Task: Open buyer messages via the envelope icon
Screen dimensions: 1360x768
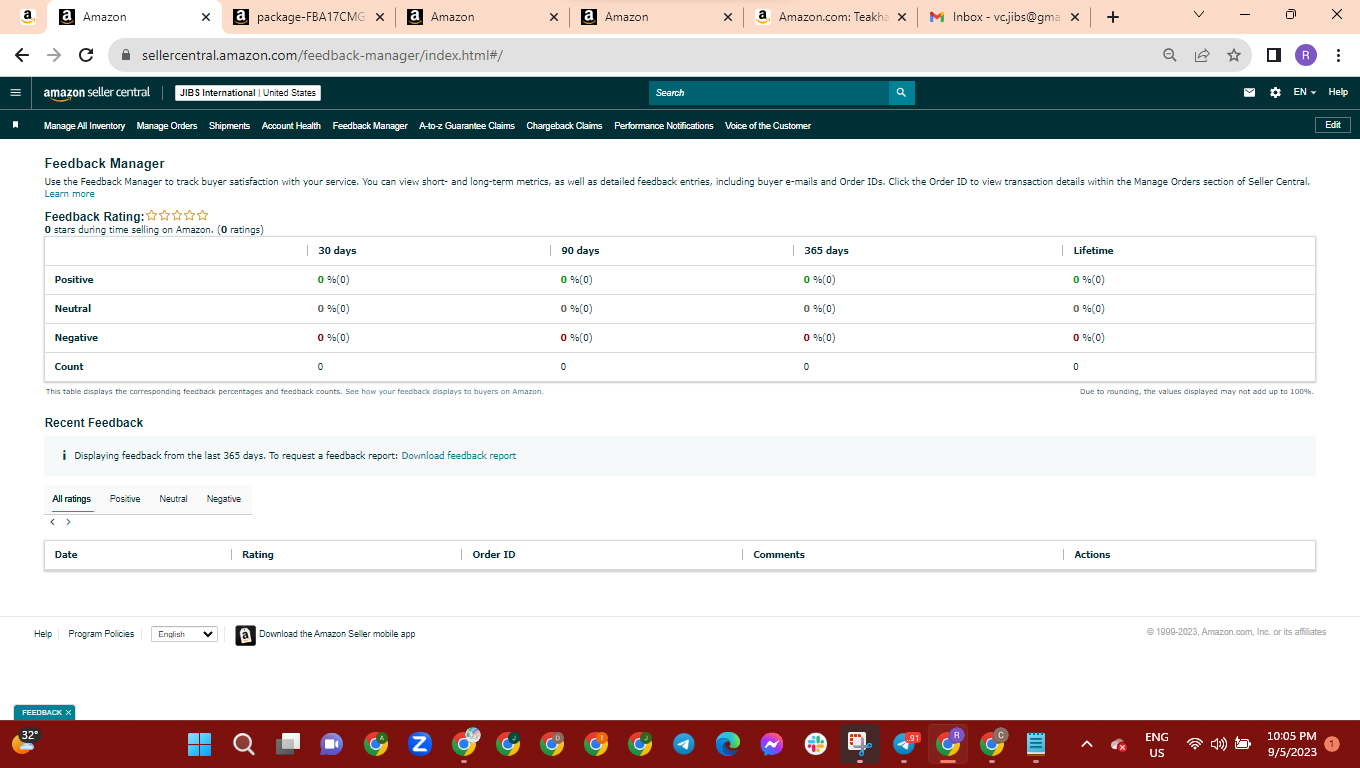Action: pyautogui.click(x=1249, y=93)
